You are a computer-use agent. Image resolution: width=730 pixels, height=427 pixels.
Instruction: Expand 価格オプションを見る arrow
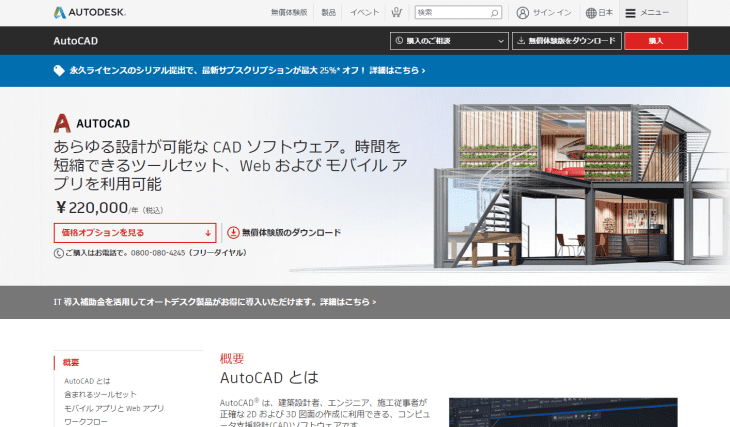(208, 233)
